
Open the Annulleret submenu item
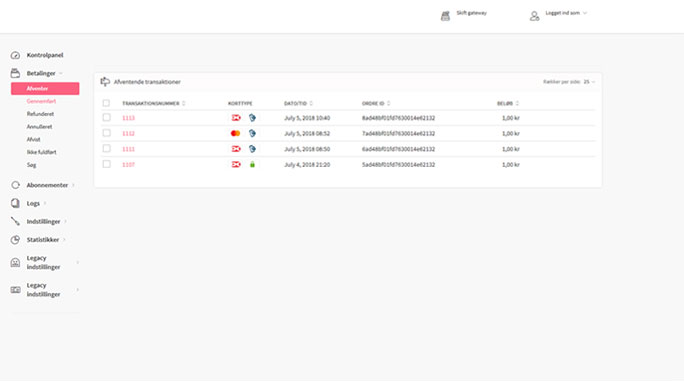point(39,127)
